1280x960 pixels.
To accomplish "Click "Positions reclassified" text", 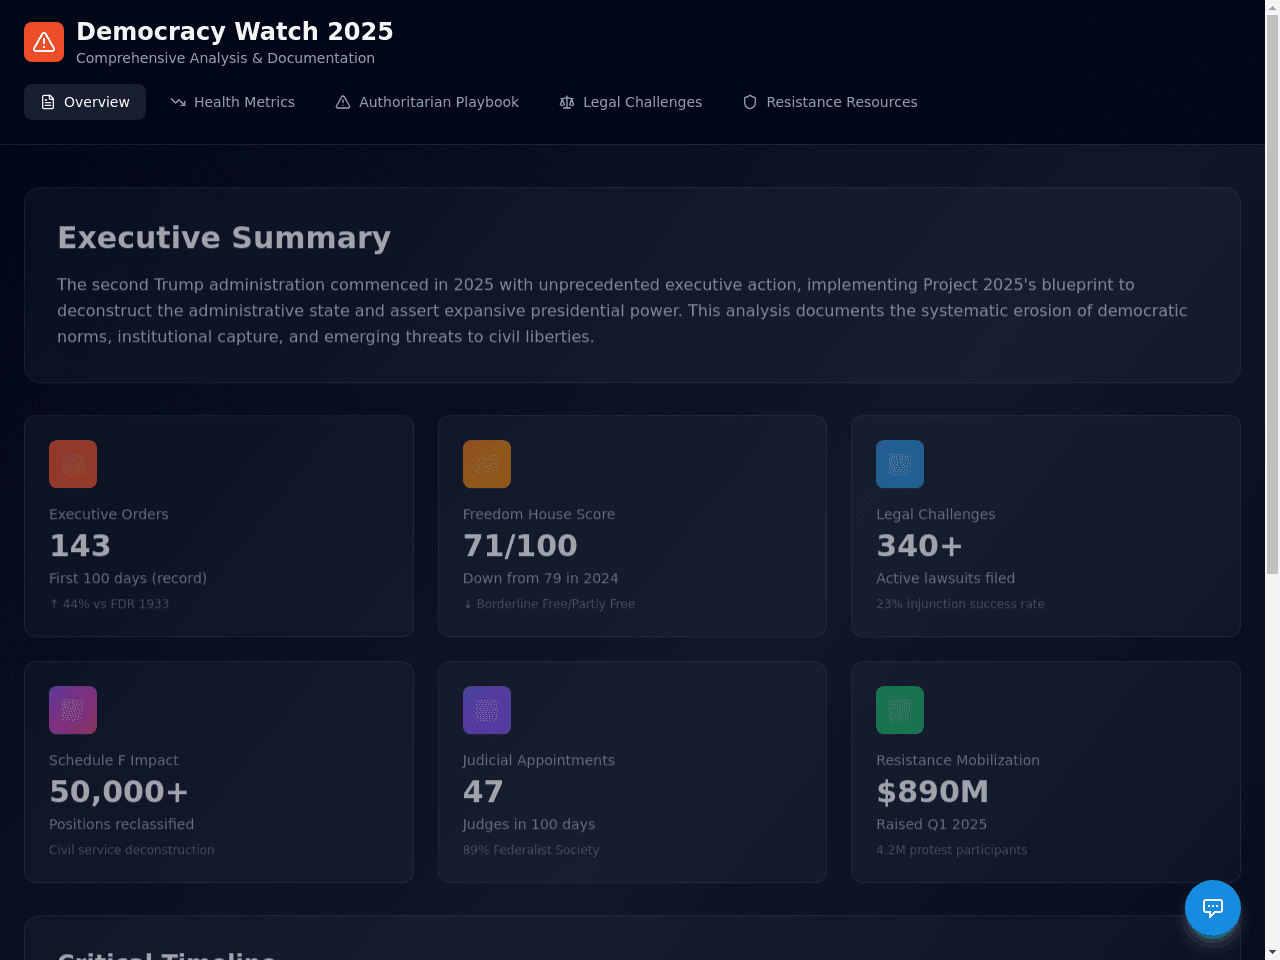I will 121,824.
